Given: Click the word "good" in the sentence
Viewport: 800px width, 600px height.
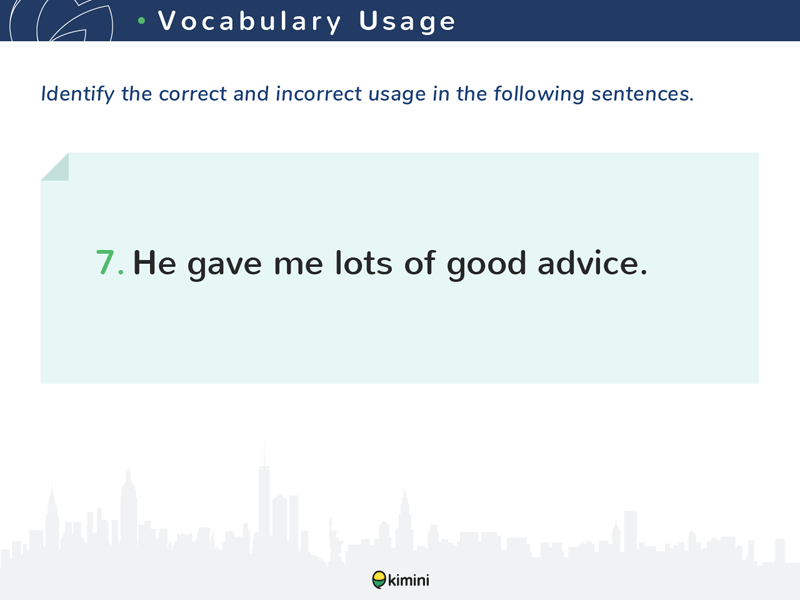Looking at the screenshot, I should [x=487, y=264].
